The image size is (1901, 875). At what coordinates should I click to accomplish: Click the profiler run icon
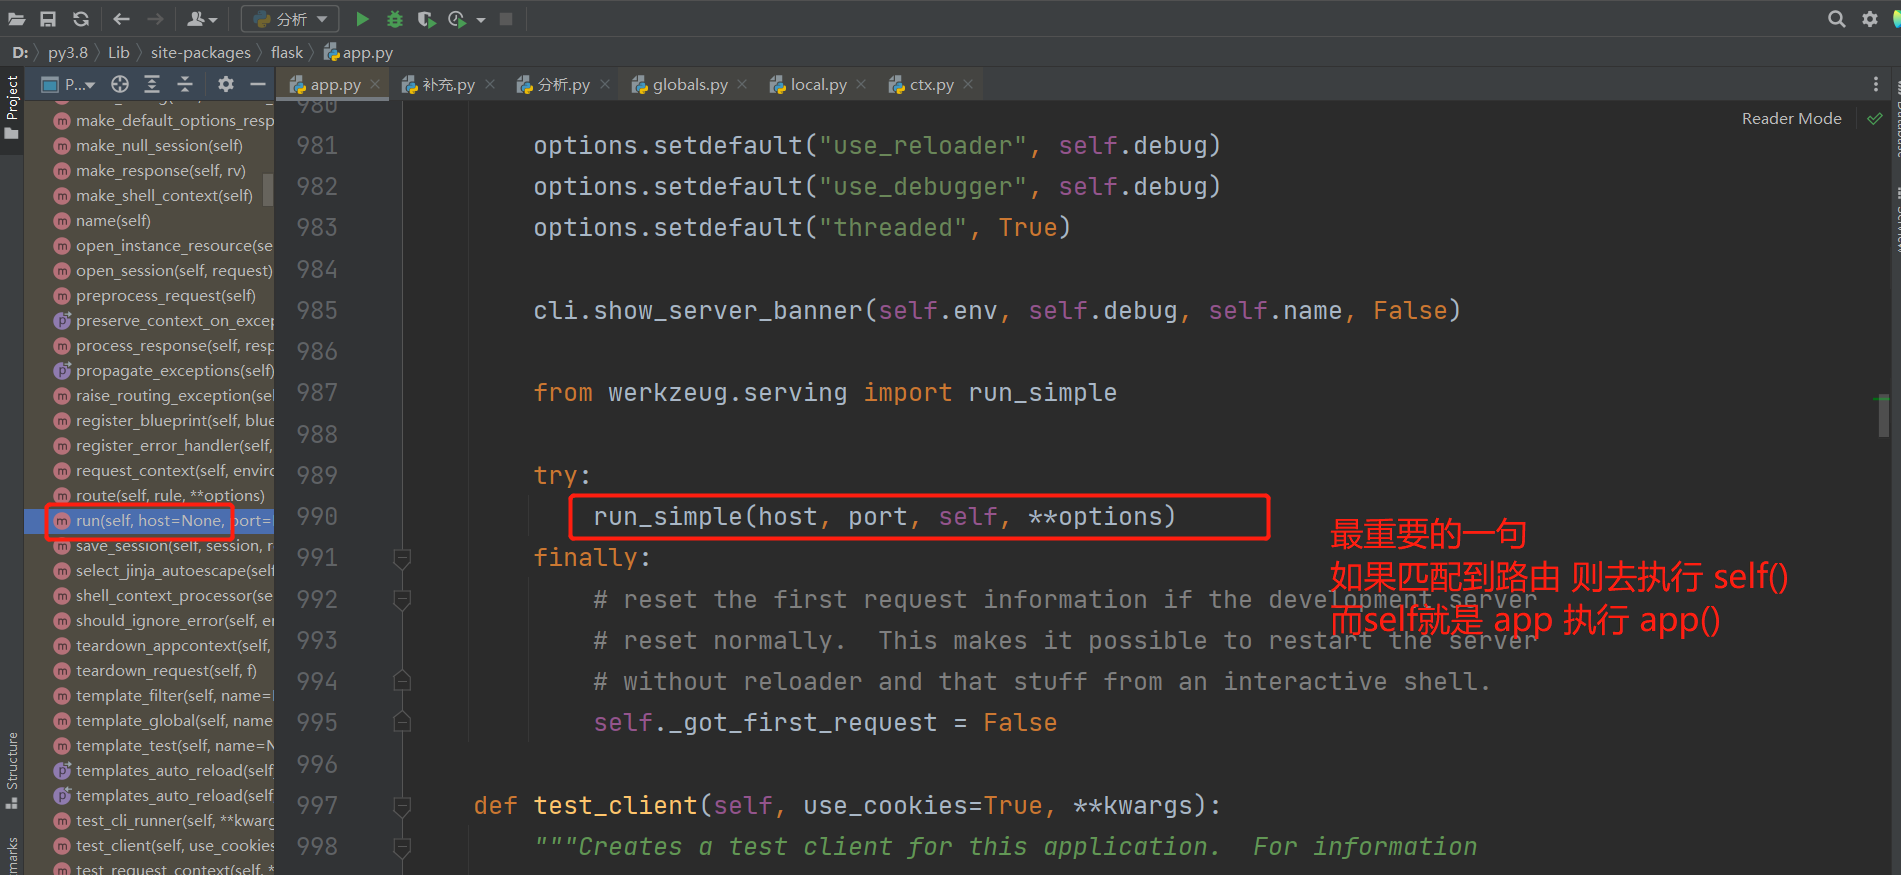point(457,19)
